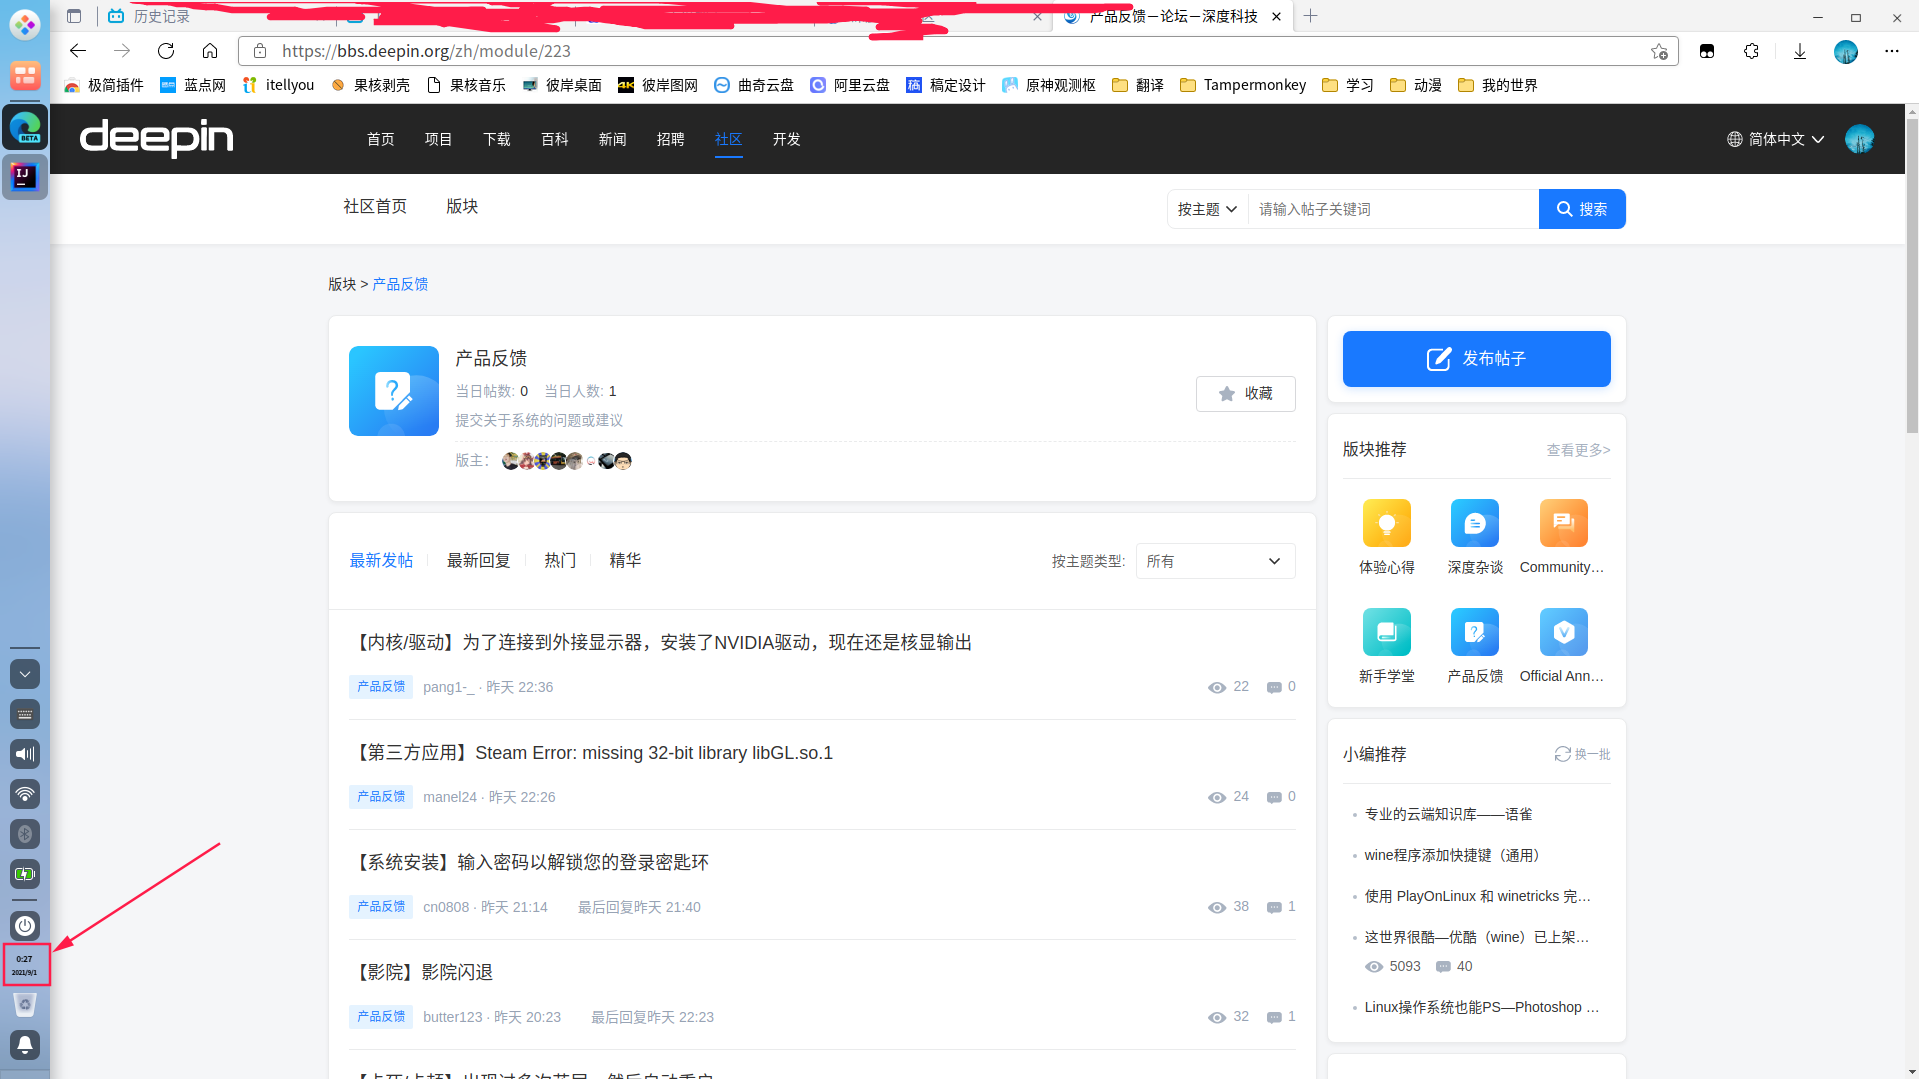Open the 简体中文 language dropdown
The width and height of the screenshot is (1919, 1079).
pos(1776,139)
